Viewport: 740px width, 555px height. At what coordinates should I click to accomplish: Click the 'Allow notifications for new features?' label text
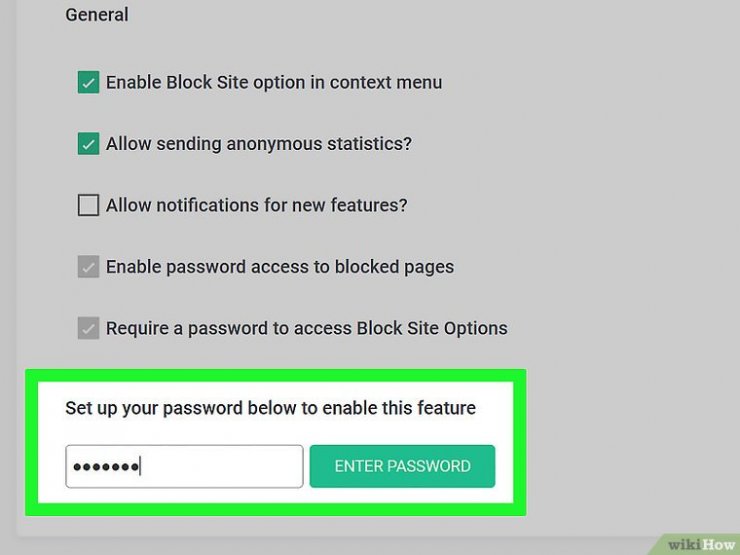tap(256, 205)
